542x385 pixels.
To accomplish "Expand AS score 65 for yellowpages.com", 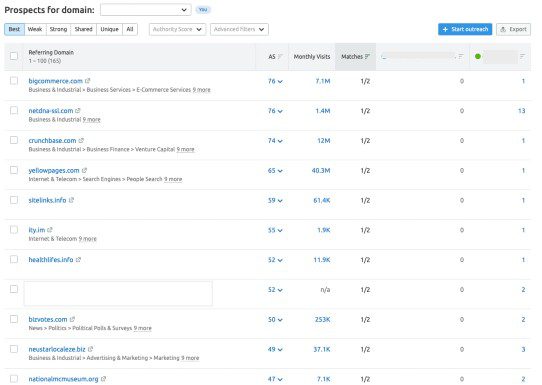I will click(275, 171).
